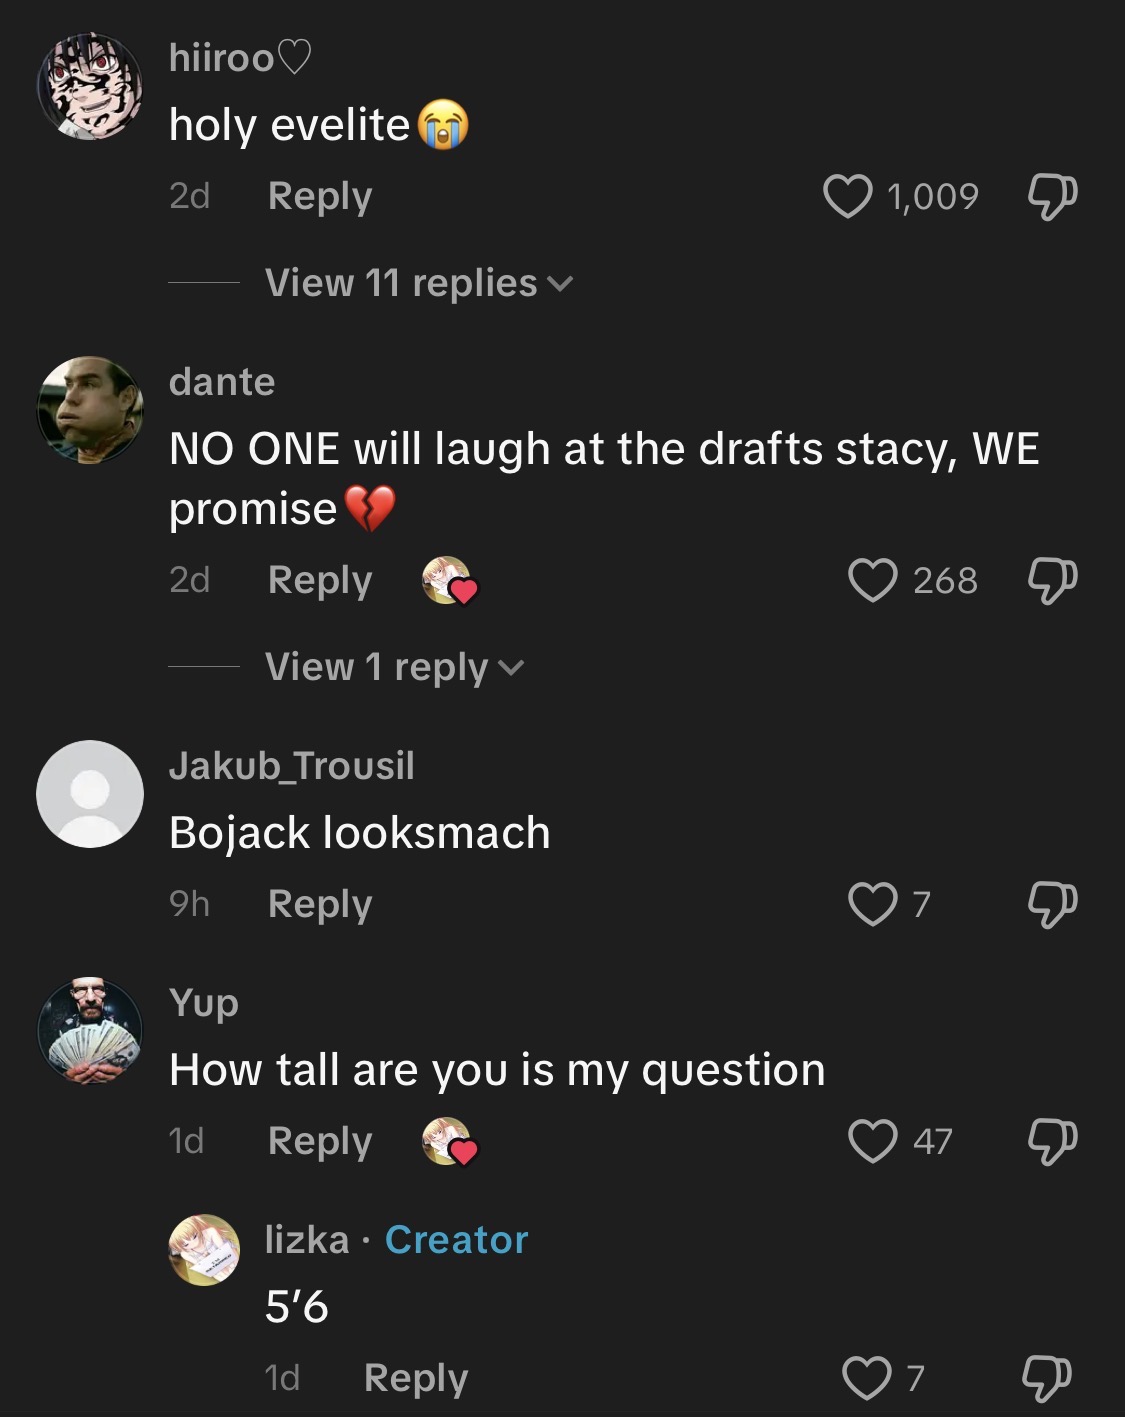Tap creator-liked badge on Yup's comment
Screen dimensions: 1125x1417
450,1142
